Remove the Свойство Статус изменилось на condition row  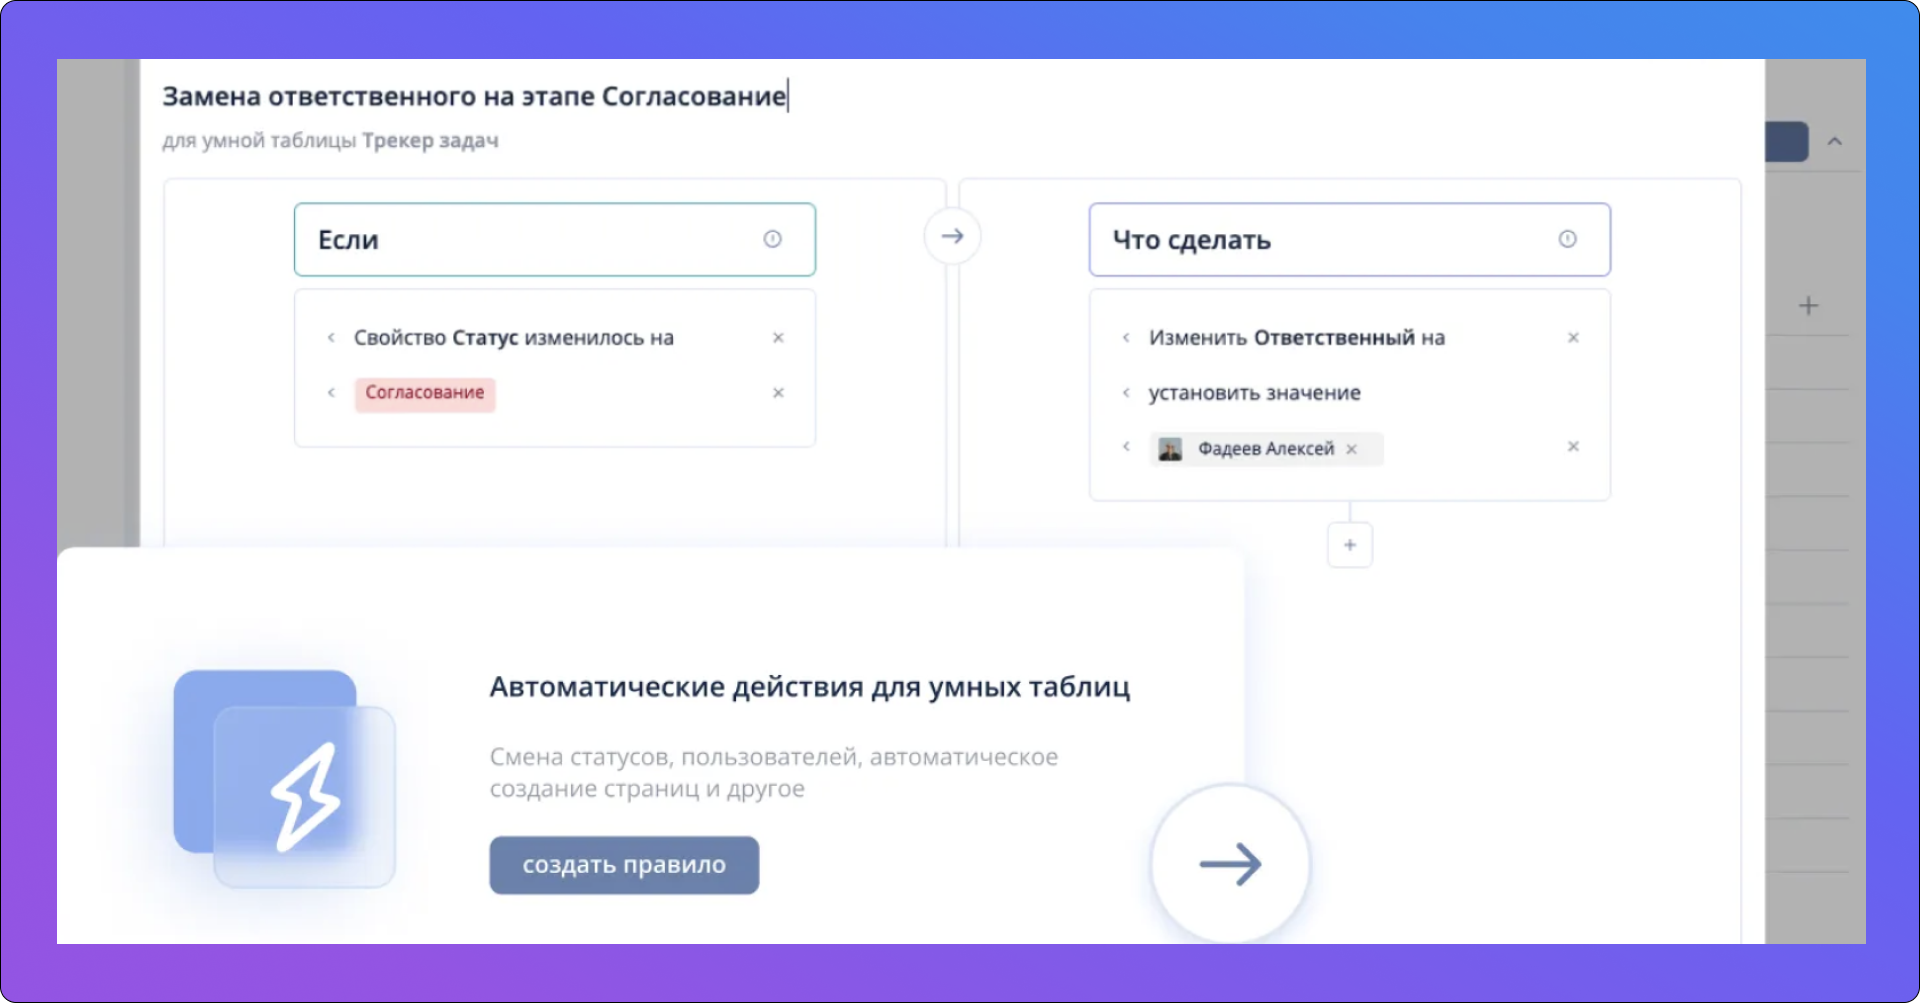(x=778, y=338)
